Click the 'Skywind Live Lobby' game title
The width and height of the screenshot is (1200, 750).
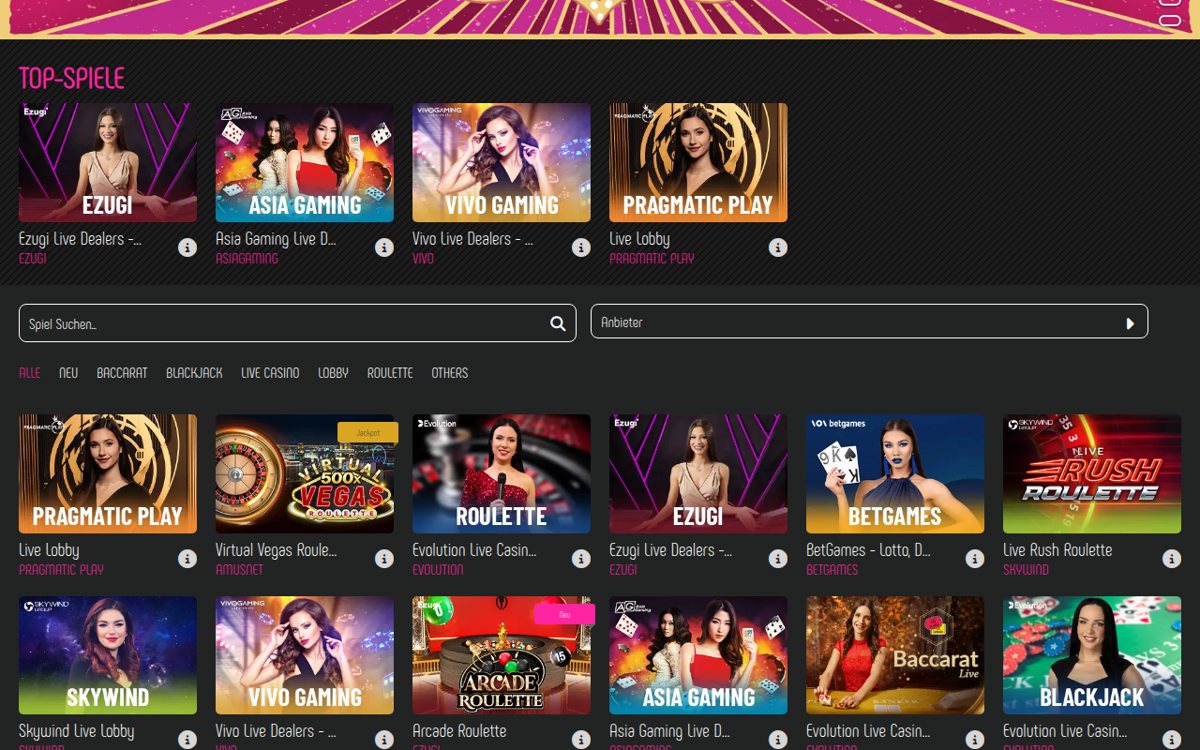tap(77, 731)
